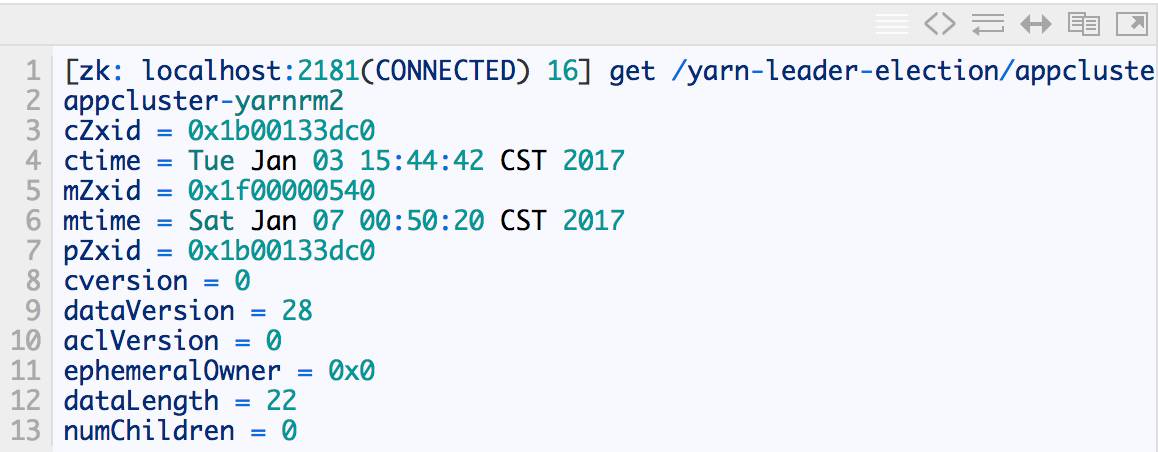
Task: Click the aclVersion = 0 line
Action: coord(173,340)
